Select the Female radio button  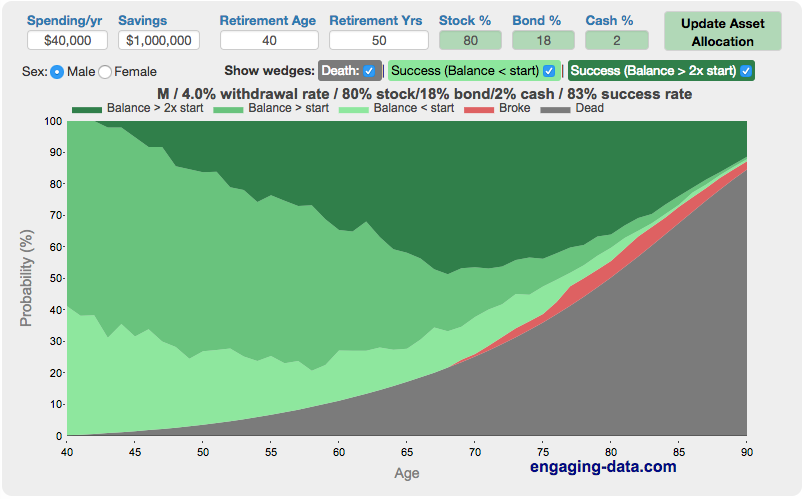[x=105, y=72]
